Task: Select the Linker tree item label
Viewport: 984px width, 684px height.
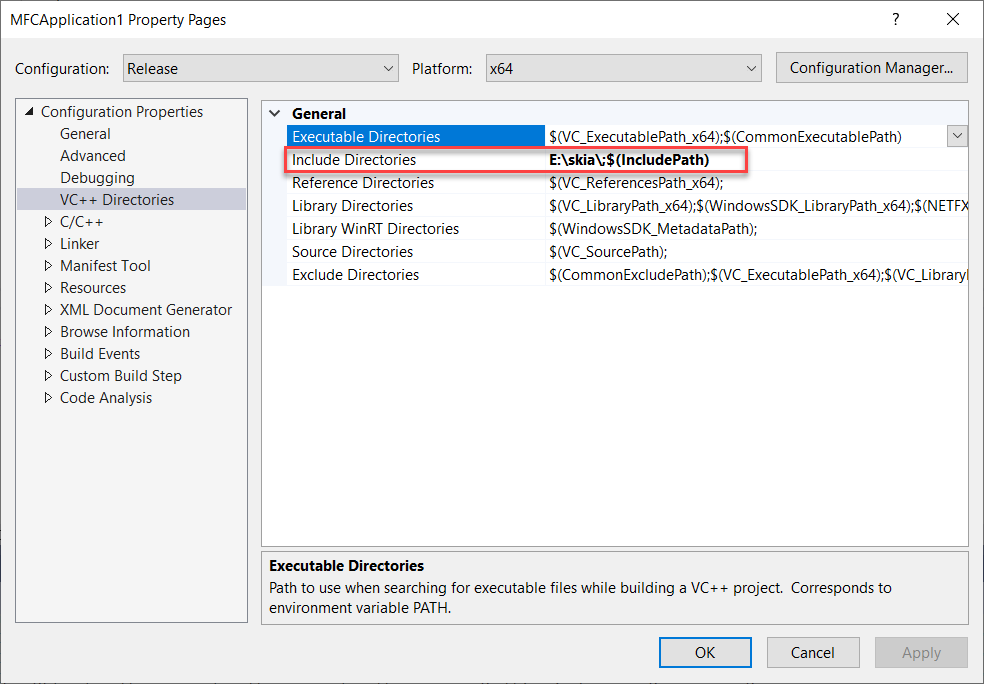Action: tap(79, 243)
